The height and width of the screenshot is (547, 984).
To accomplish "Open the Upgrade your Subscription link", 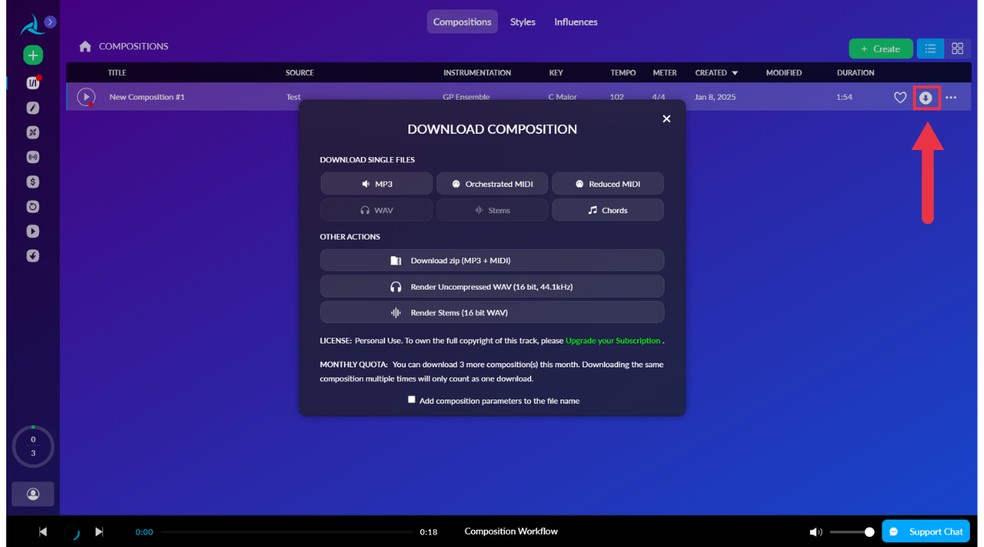I will coord(612,341).
